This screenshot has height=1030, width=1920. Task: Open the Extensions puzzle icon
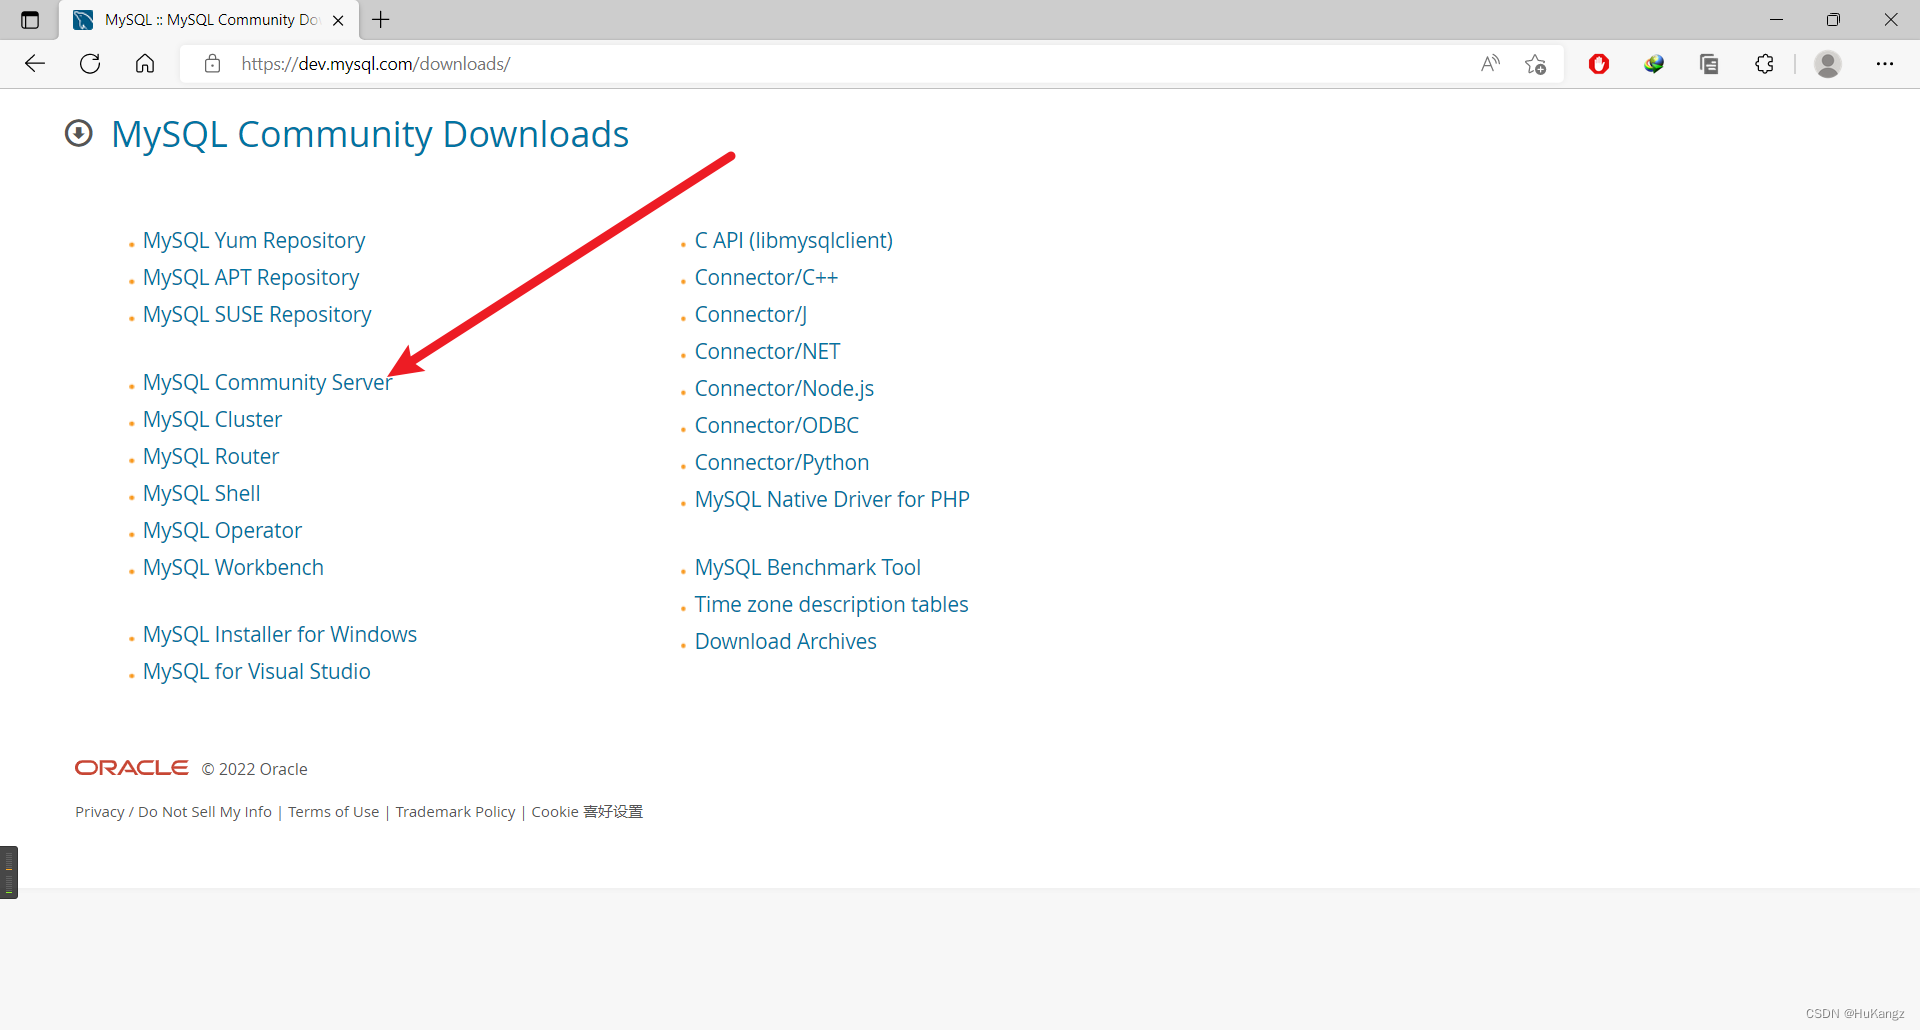[x=1765, y=64]
